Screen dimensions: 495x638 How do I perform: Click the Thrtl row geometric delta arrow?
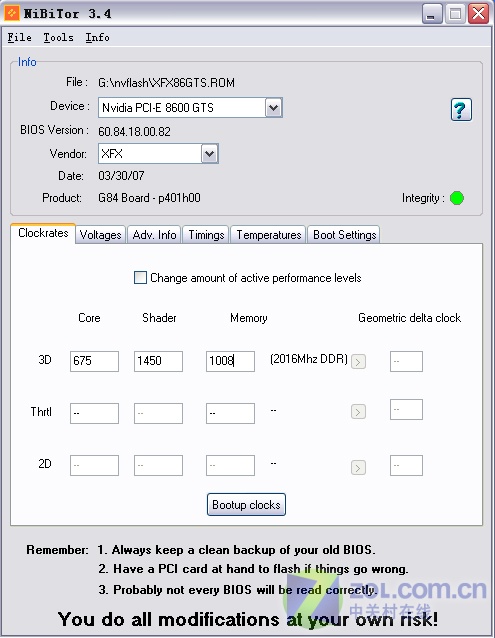pyautogui.click(x=358, y=412)
